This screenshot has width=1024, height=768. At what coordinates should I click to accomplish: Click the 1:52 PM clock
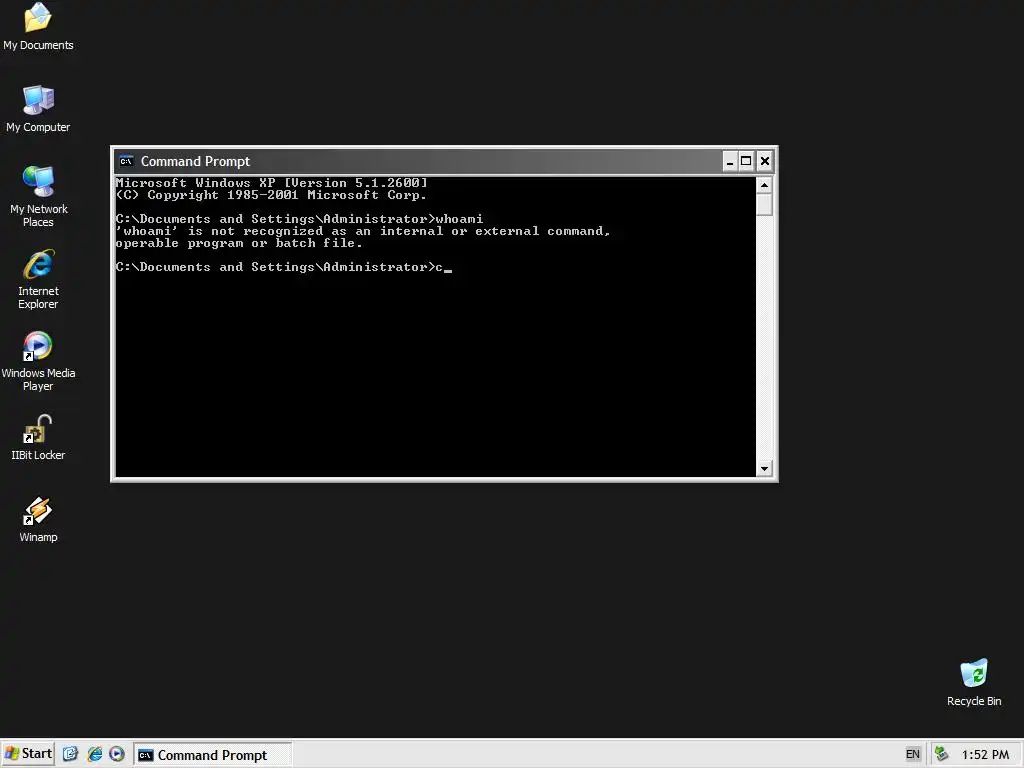[x=985, y=755]
